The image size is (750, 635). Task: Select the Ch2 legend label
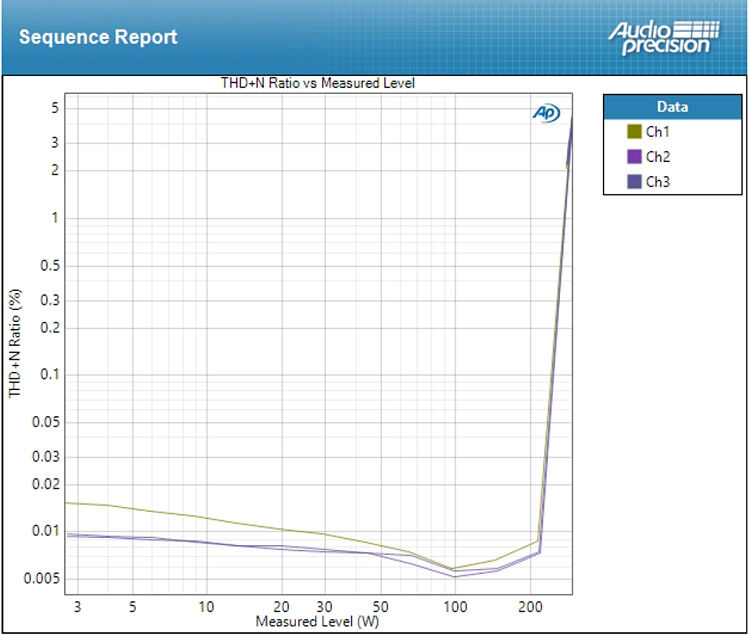[x=658, y=156]
